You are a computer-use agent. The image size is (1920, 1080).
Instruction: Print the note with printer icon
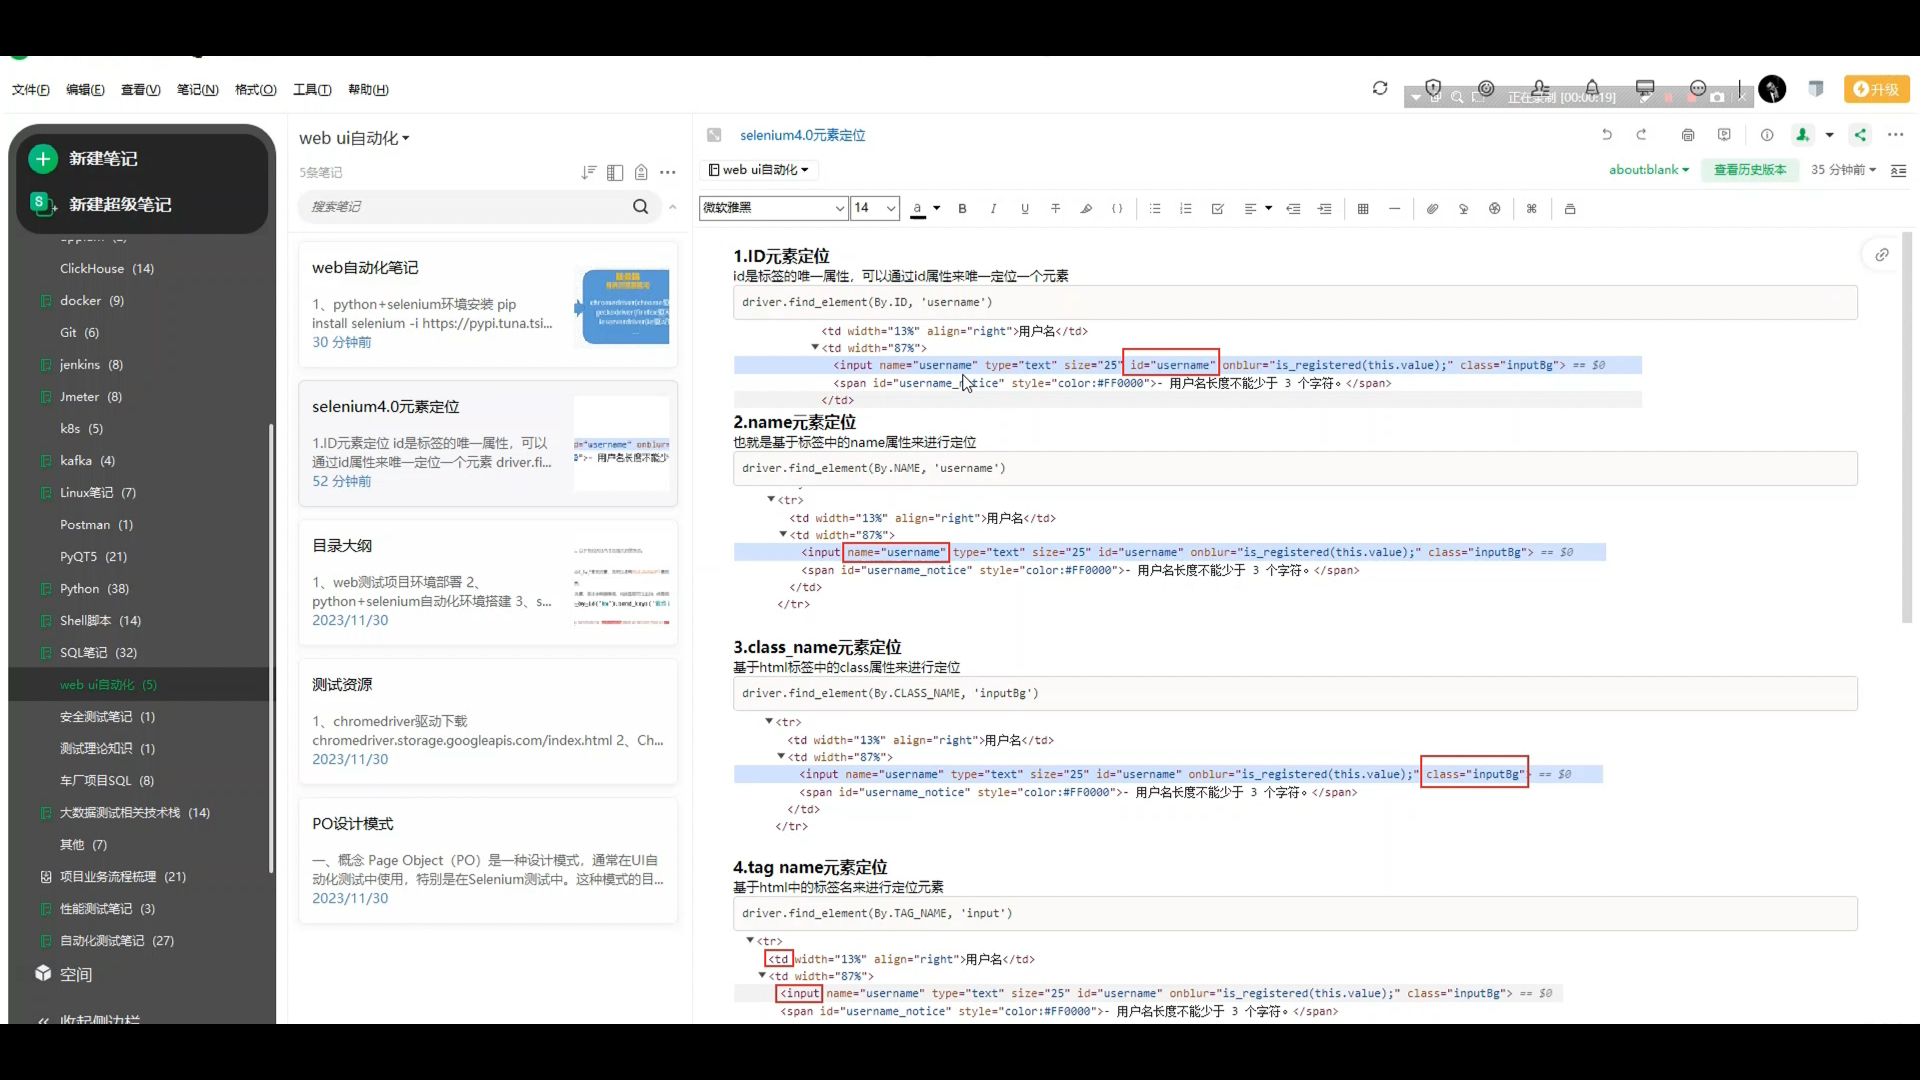click(x=1688, y=135)
